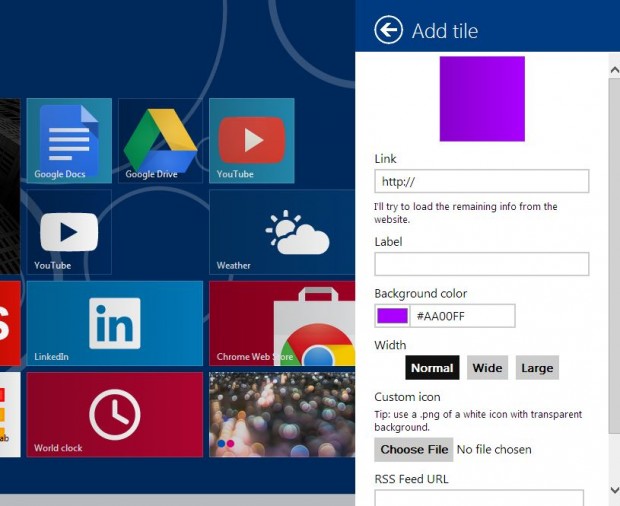This screenshot has height=506, width=620.
Task: Open the World clock tile
Action: (x=115, y=415)
